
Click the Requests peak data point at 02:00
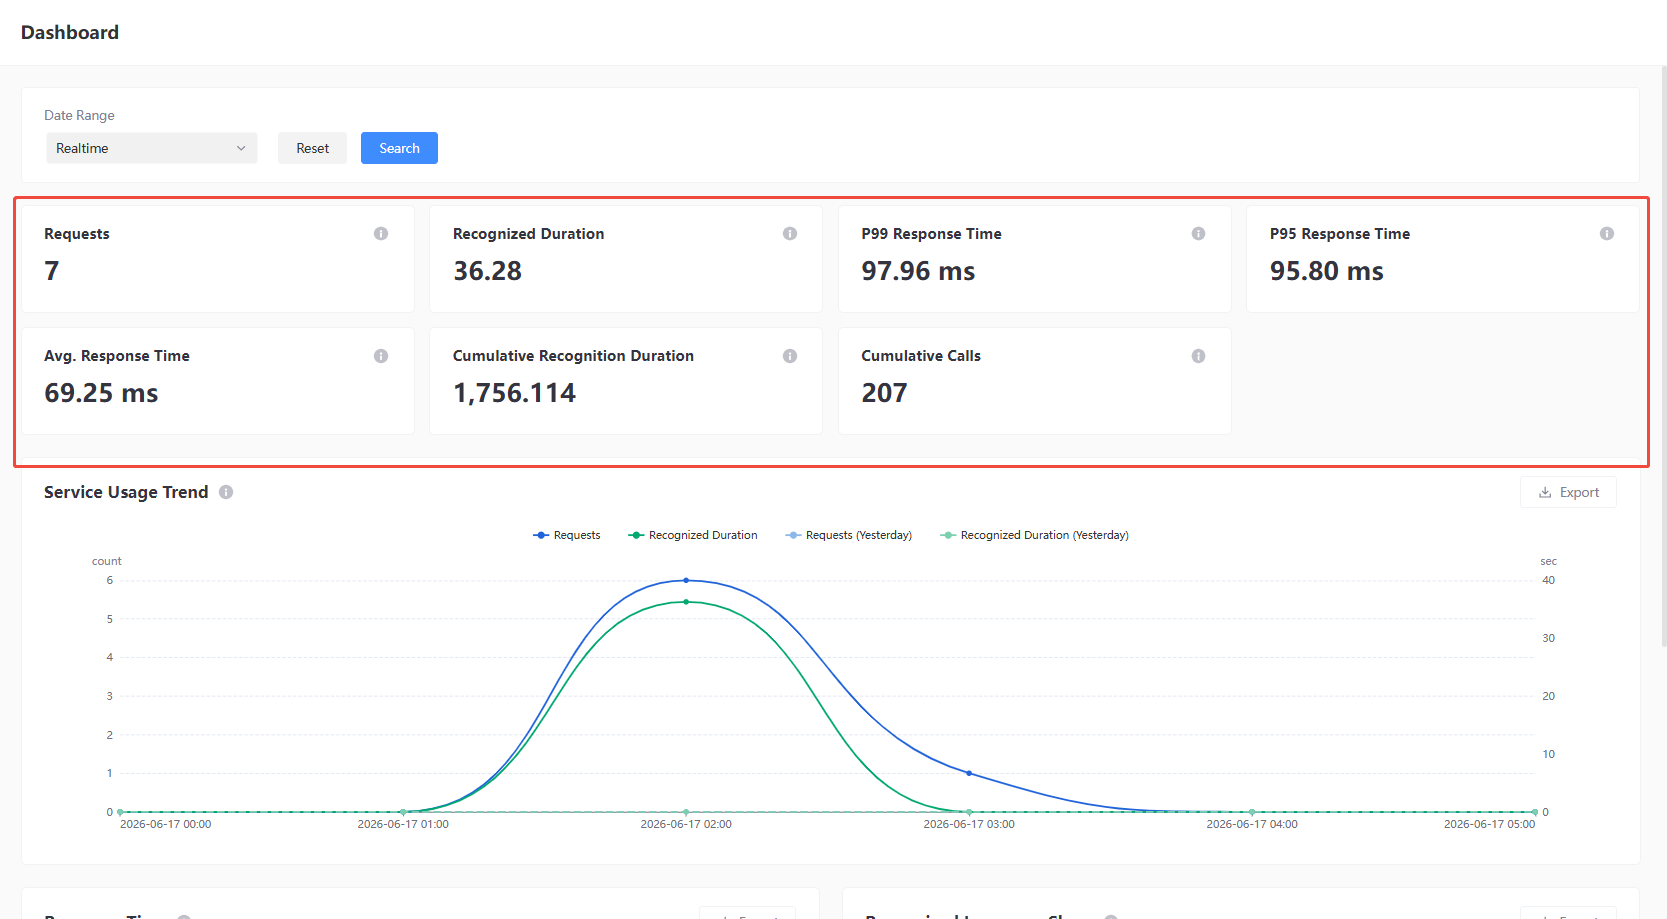click(686, 580)
